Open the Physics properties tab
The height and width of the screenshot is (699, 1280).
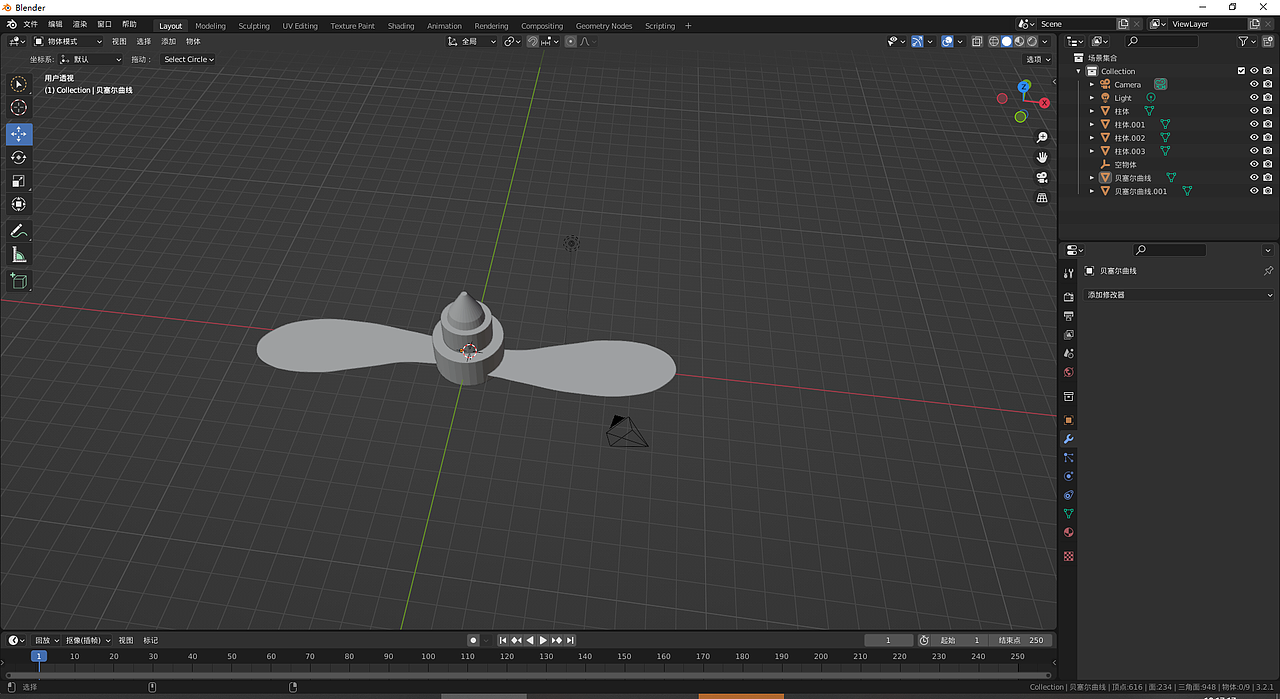1068,477
